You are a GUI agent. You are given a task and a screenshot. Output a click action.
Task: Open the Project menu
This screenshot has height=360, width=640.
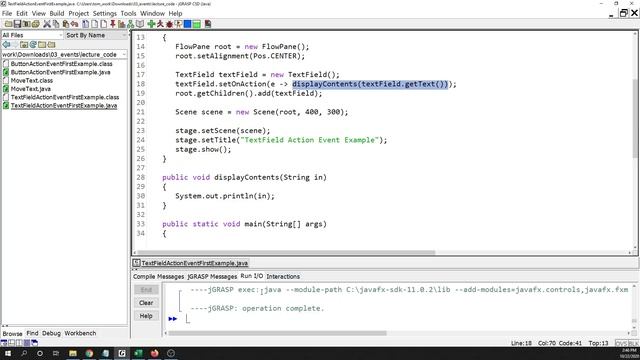click(78, 13)
